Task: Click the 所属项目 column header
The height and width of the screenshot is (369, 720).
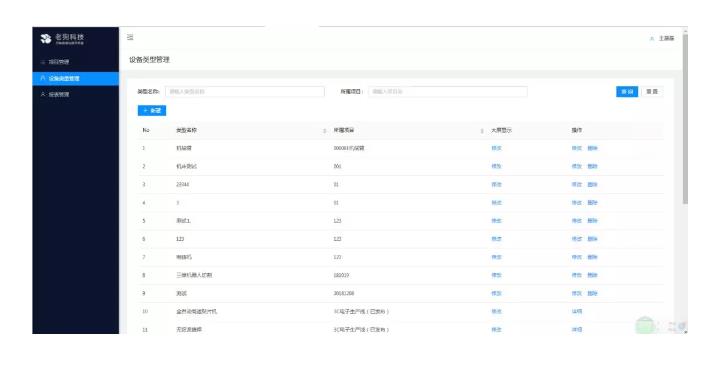Action: click(344, 131)
